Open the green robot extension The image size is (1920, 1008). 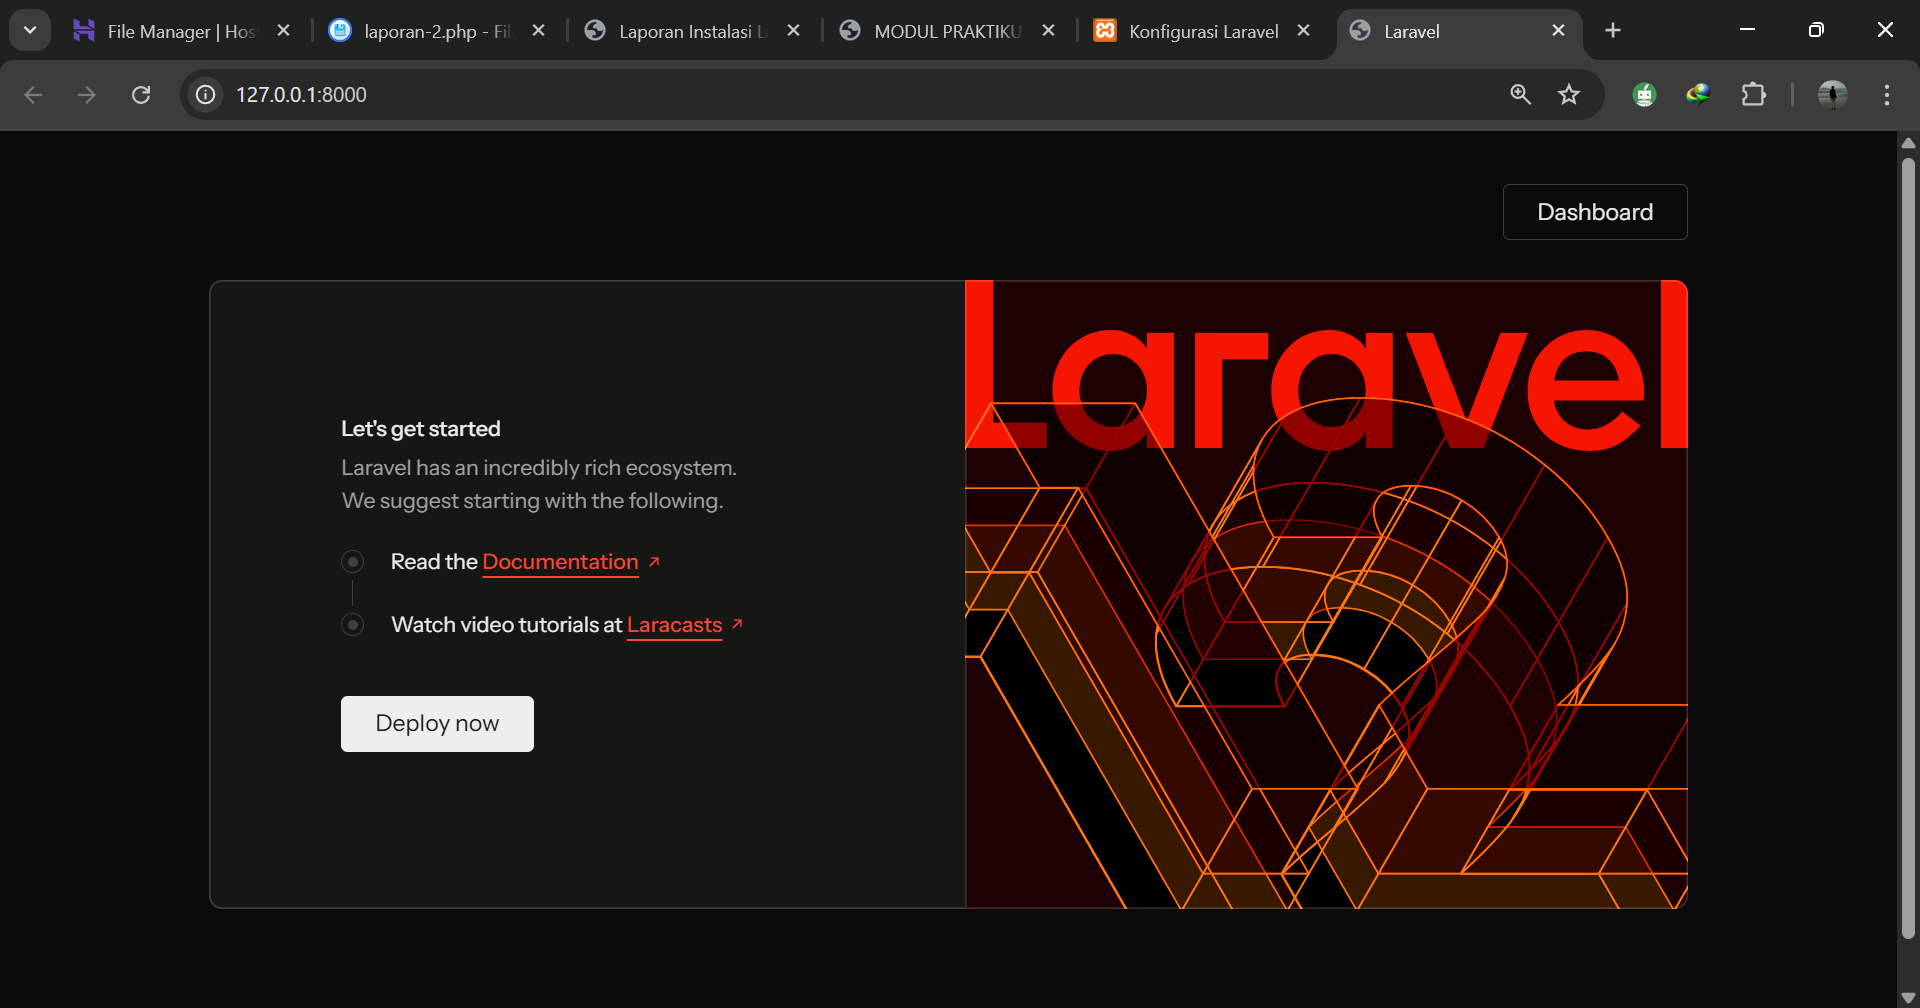point(1644,94)
